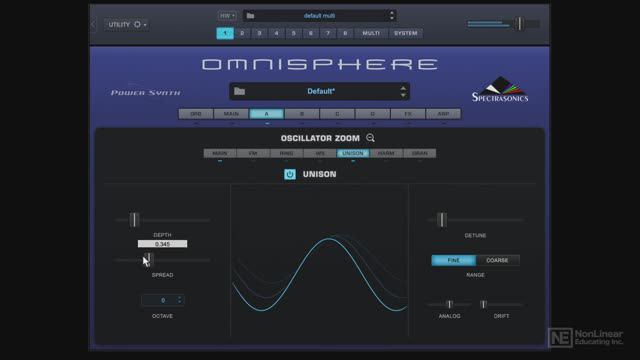640x360 pixels.
Task: Select part 1 button
Action: coord(225,33)
